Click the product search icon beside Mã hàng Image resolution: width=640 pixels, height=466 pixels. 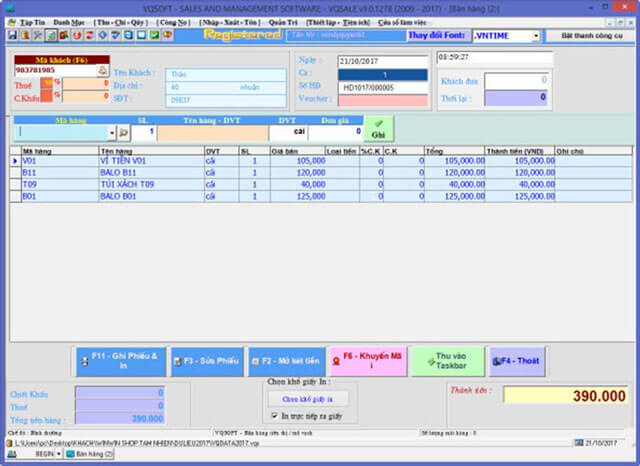point(124,132)
